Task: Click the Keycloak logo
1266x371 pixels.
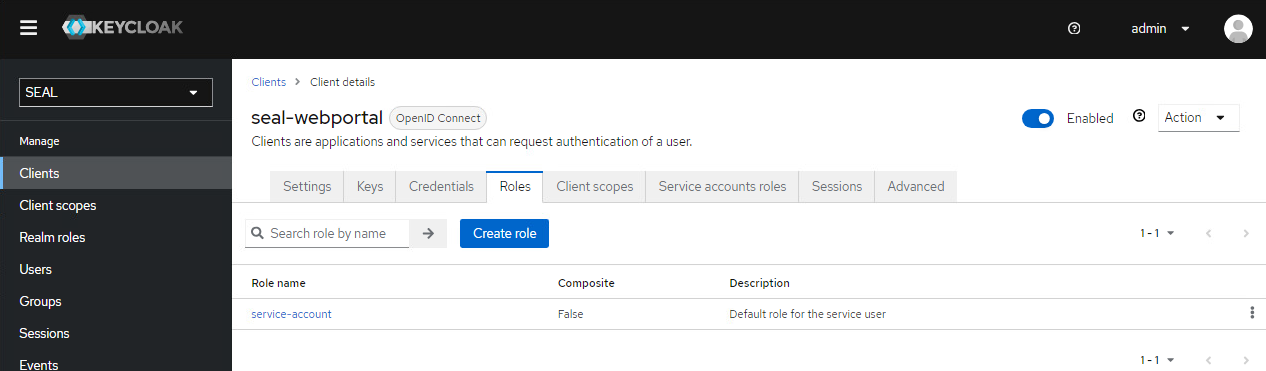Action: pyautogui.click(x=122, y=28)
